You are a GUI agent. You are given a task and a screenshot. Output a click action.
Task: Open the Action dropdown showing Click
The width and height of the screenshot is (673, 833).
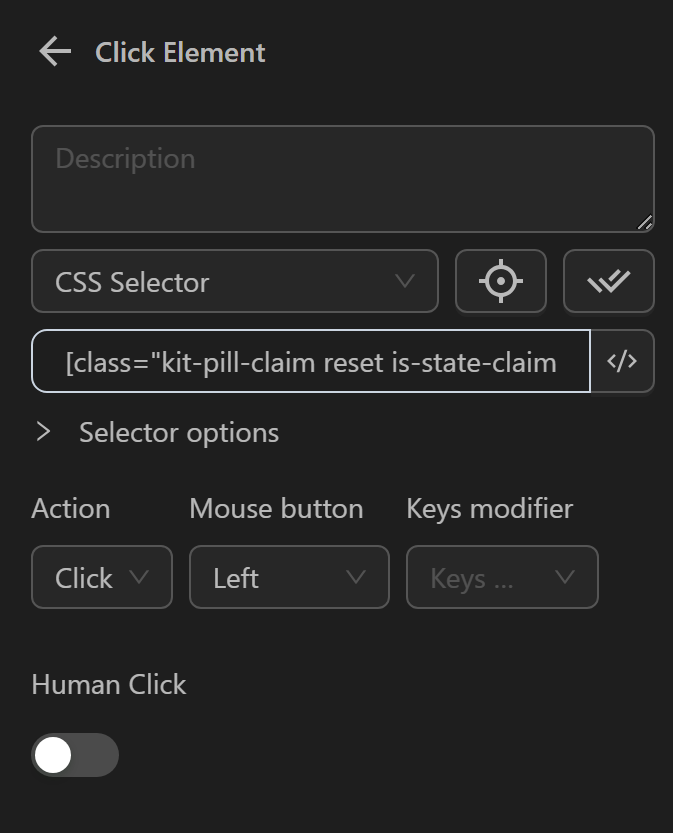(x=101, y=577)
